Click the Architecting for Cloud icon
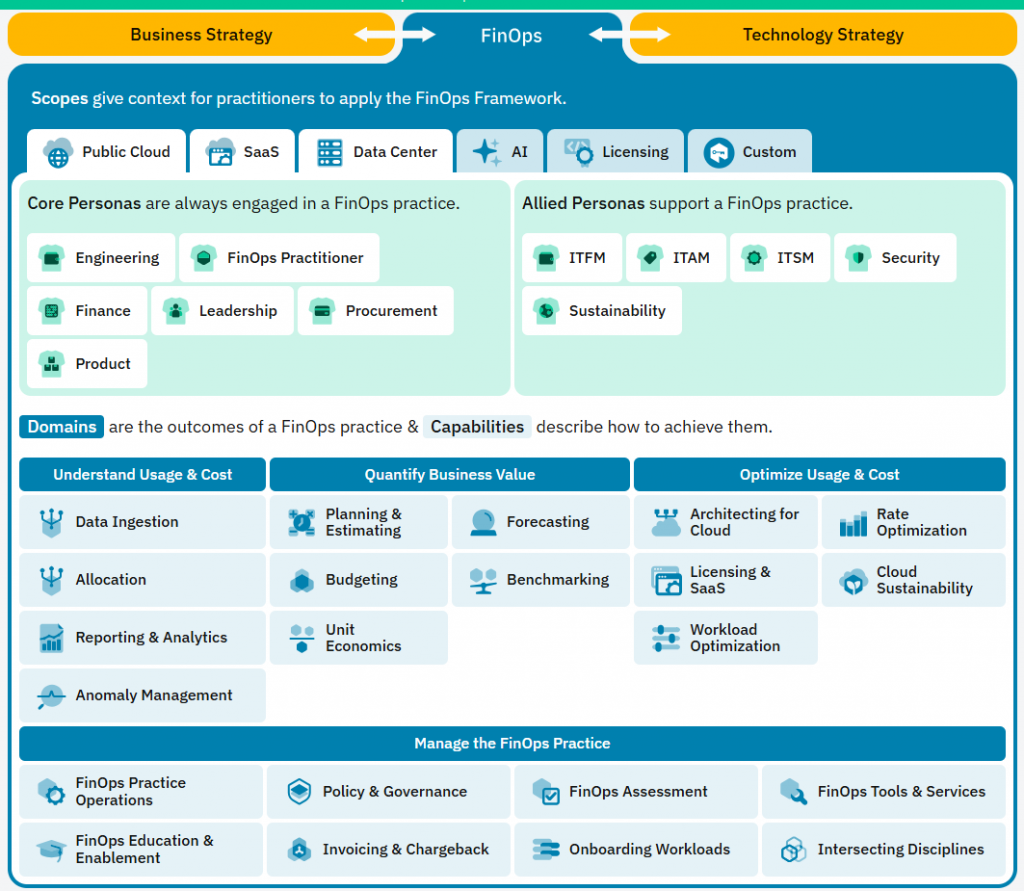Image resolution: width=1024 pixels, height=891 pixels. click(x=666, y=522)
